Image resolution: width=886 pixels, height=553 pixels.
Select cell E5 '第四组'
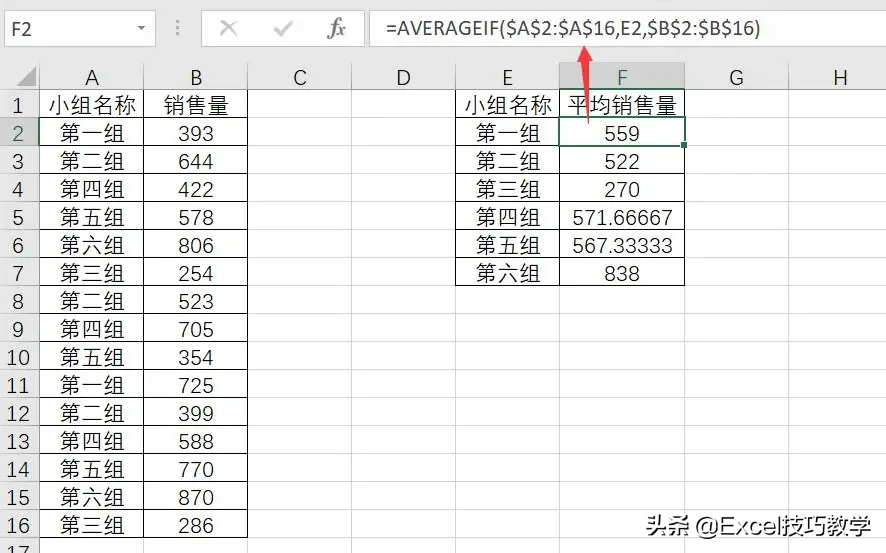(x=507, y=217)
